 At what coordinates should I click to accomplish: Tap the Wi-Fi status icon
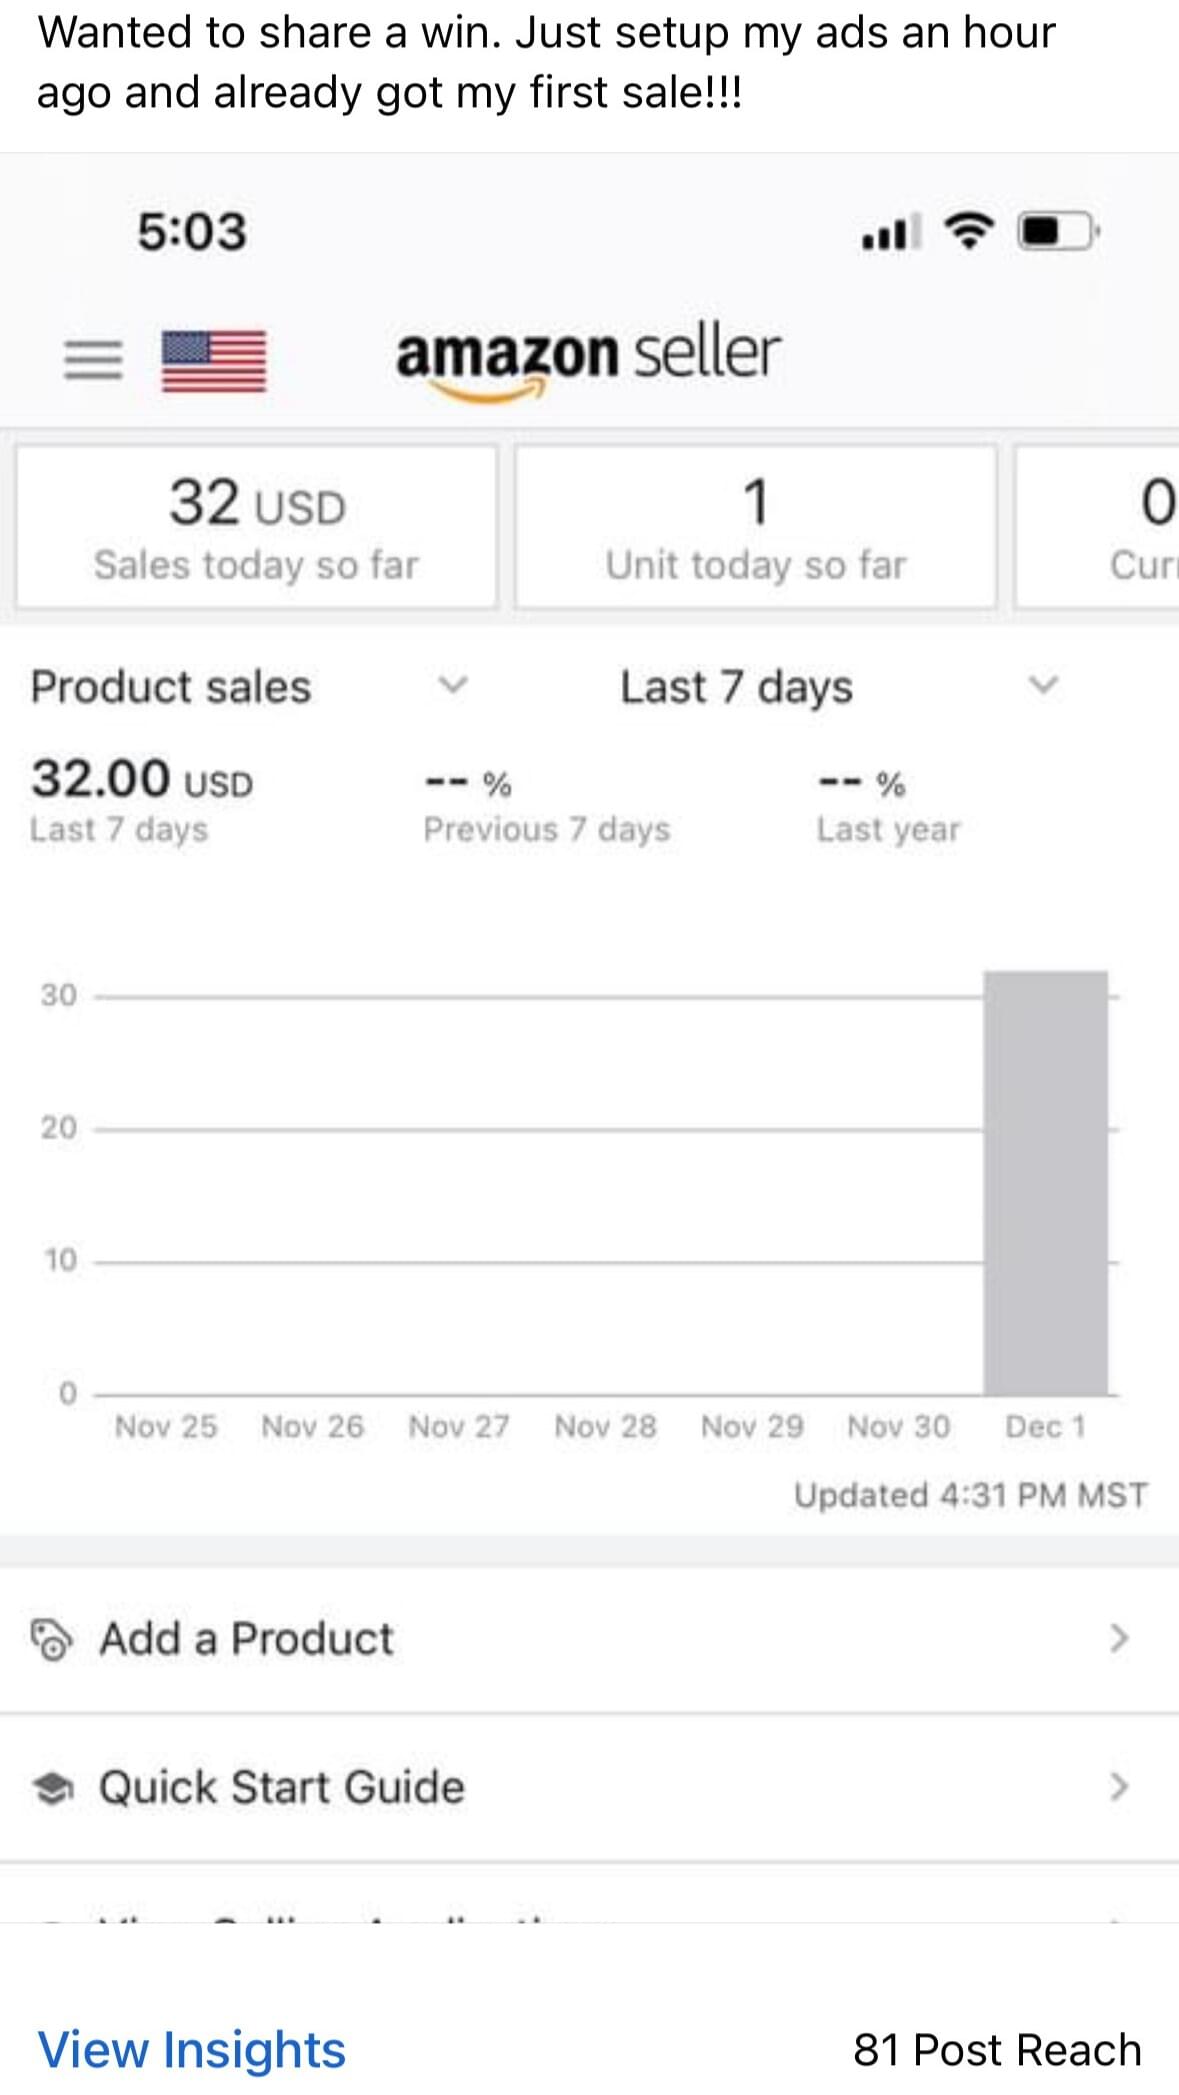[968, 231]
